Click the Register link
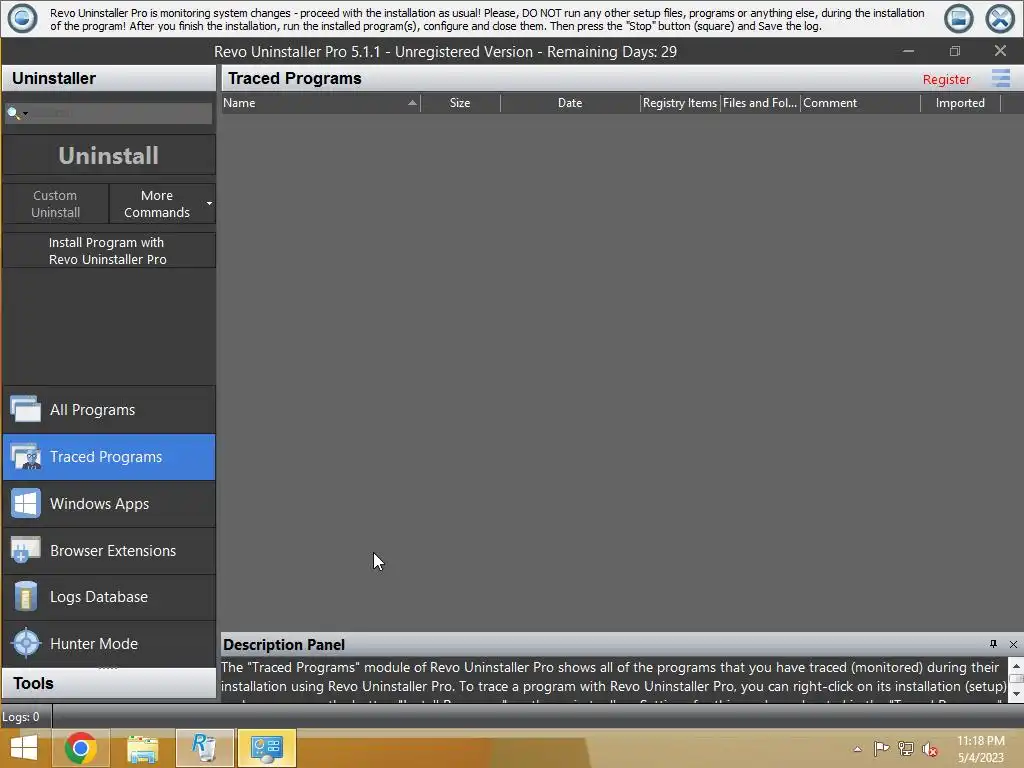Image resolution: width=1024 pixels, height=768 pixels. click(946, 79)
